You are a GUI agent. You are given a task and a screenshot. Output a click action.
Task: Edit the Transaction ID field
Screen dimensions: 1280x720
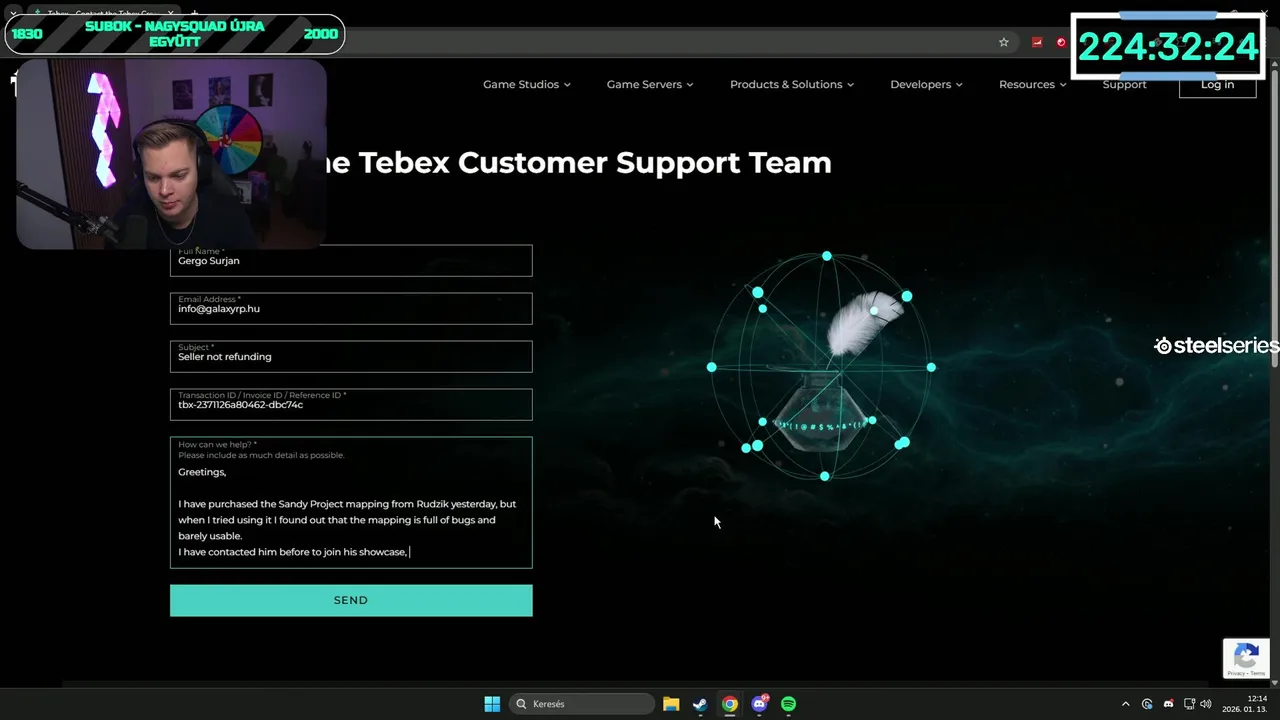pyautogui.click(x=351, y=404)
